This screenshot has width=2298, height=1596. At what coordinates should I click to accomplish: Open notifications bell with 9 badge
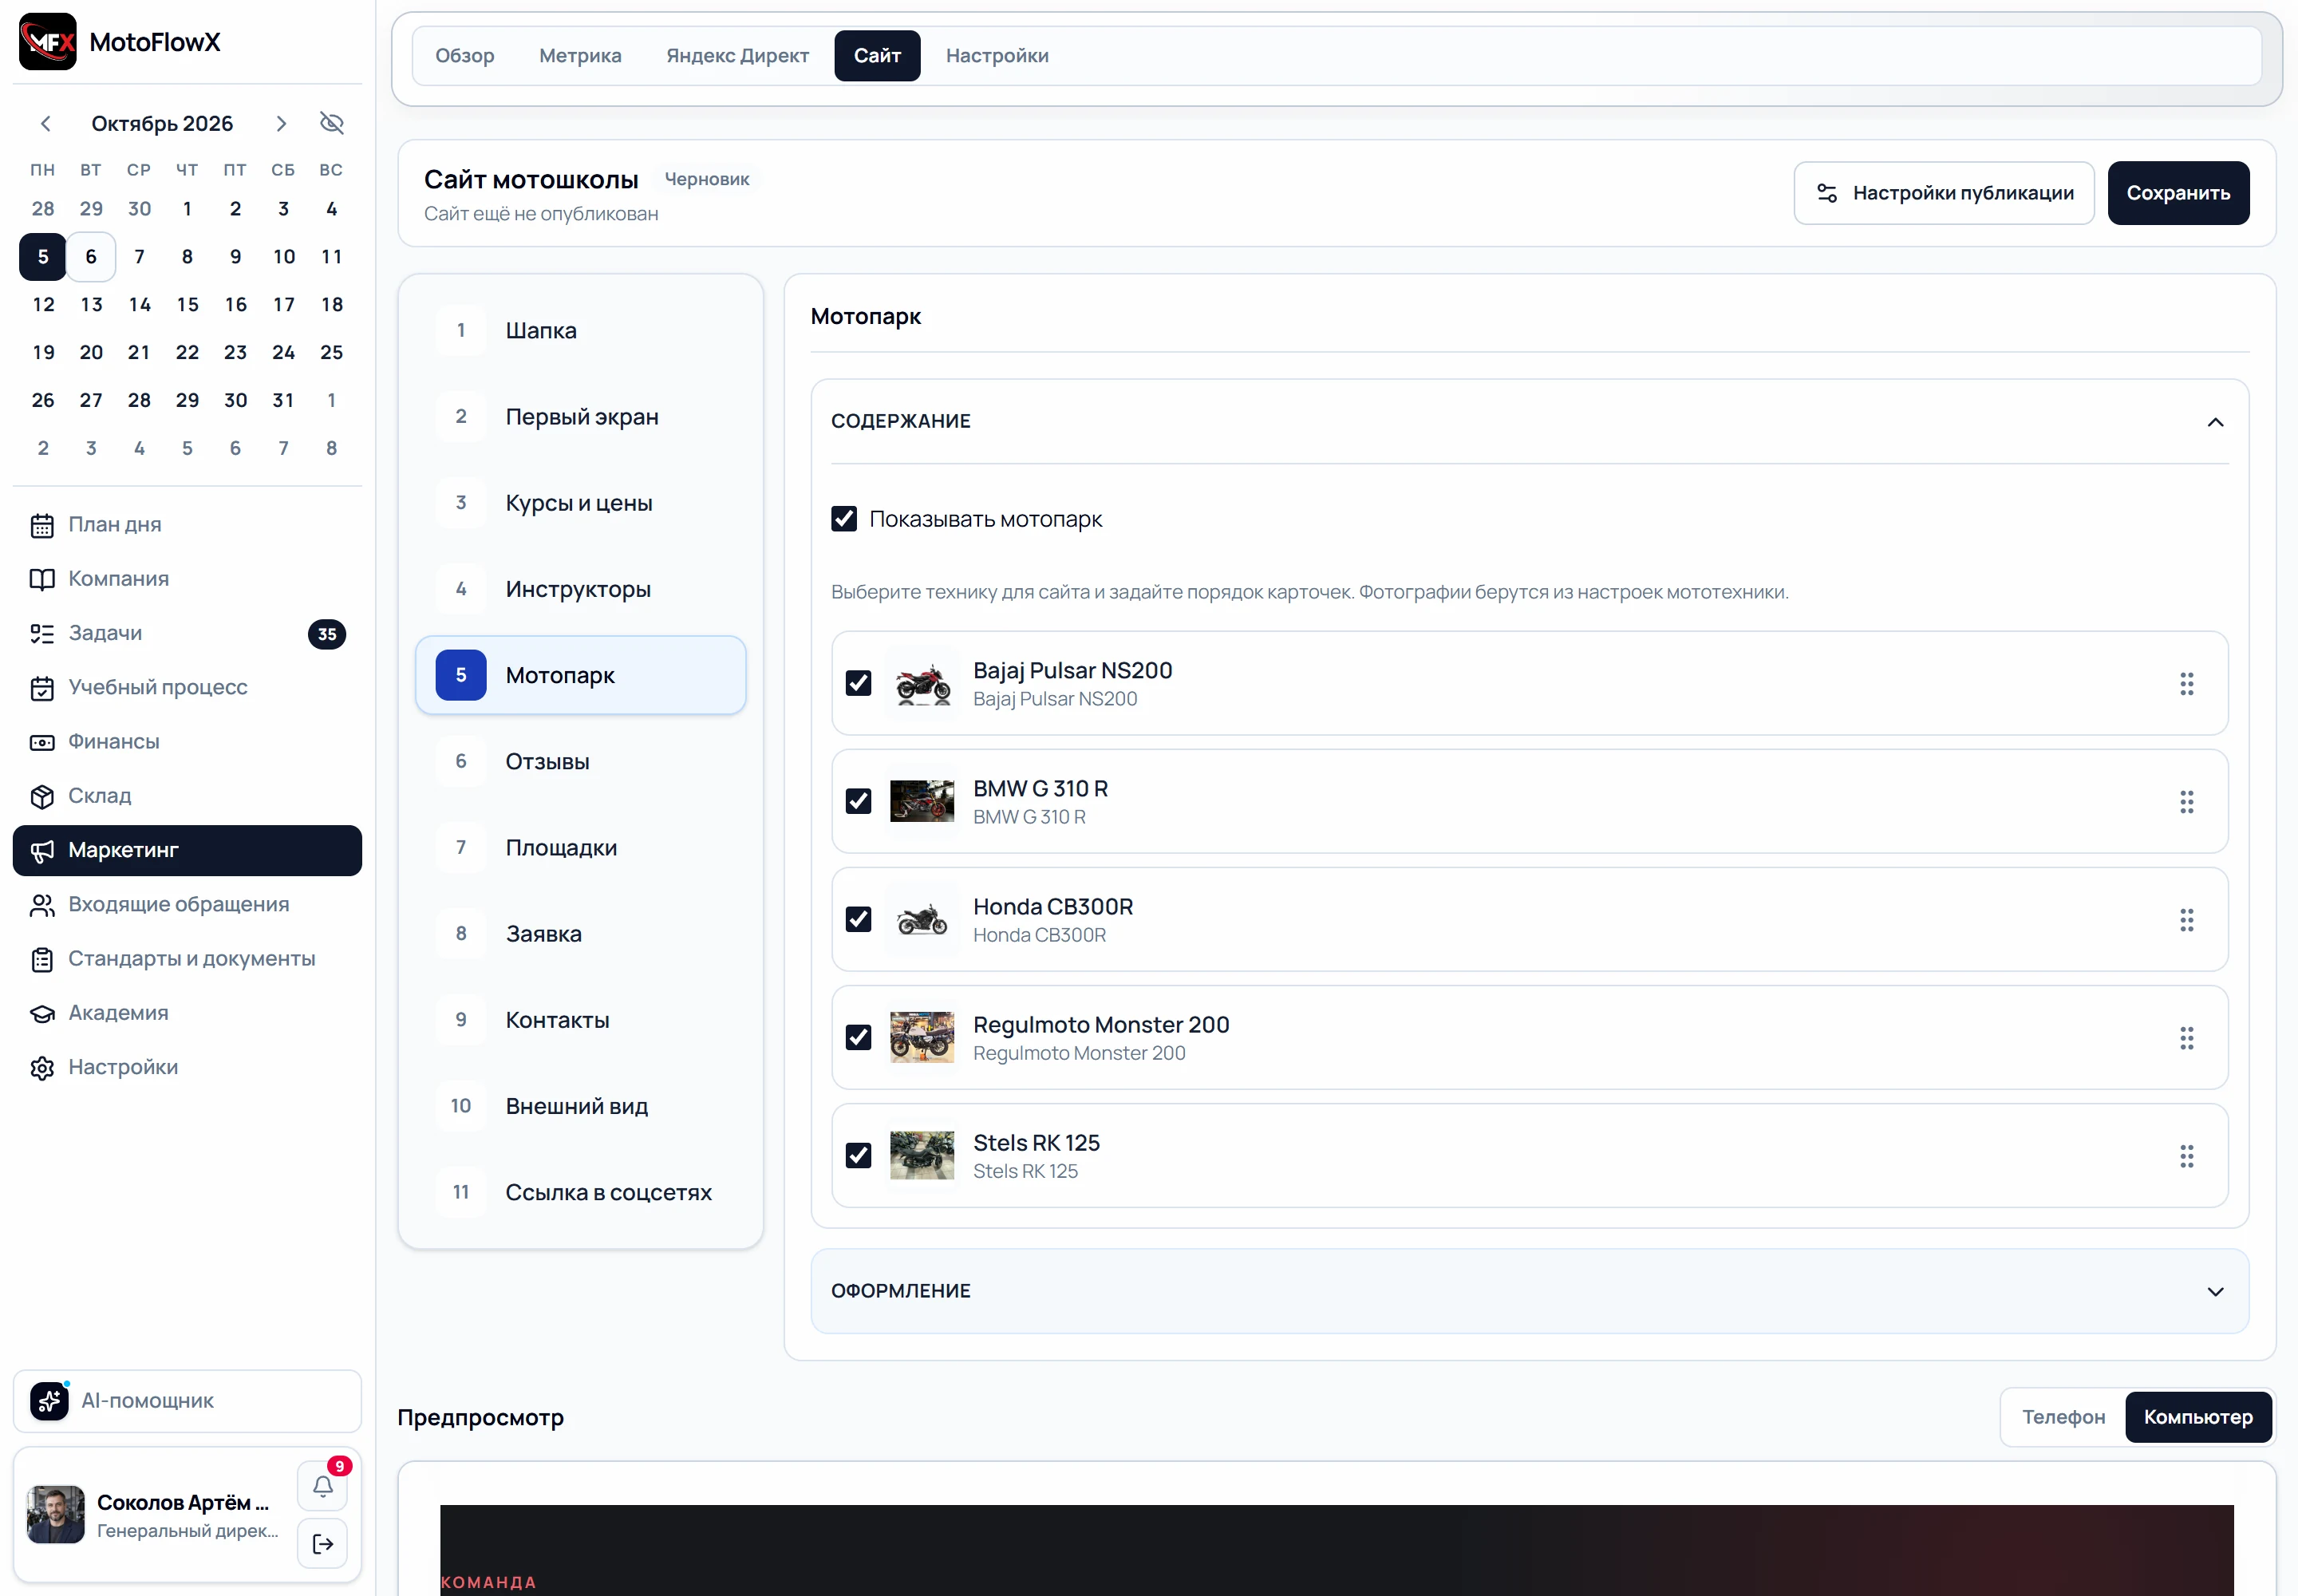[323, 1486]
